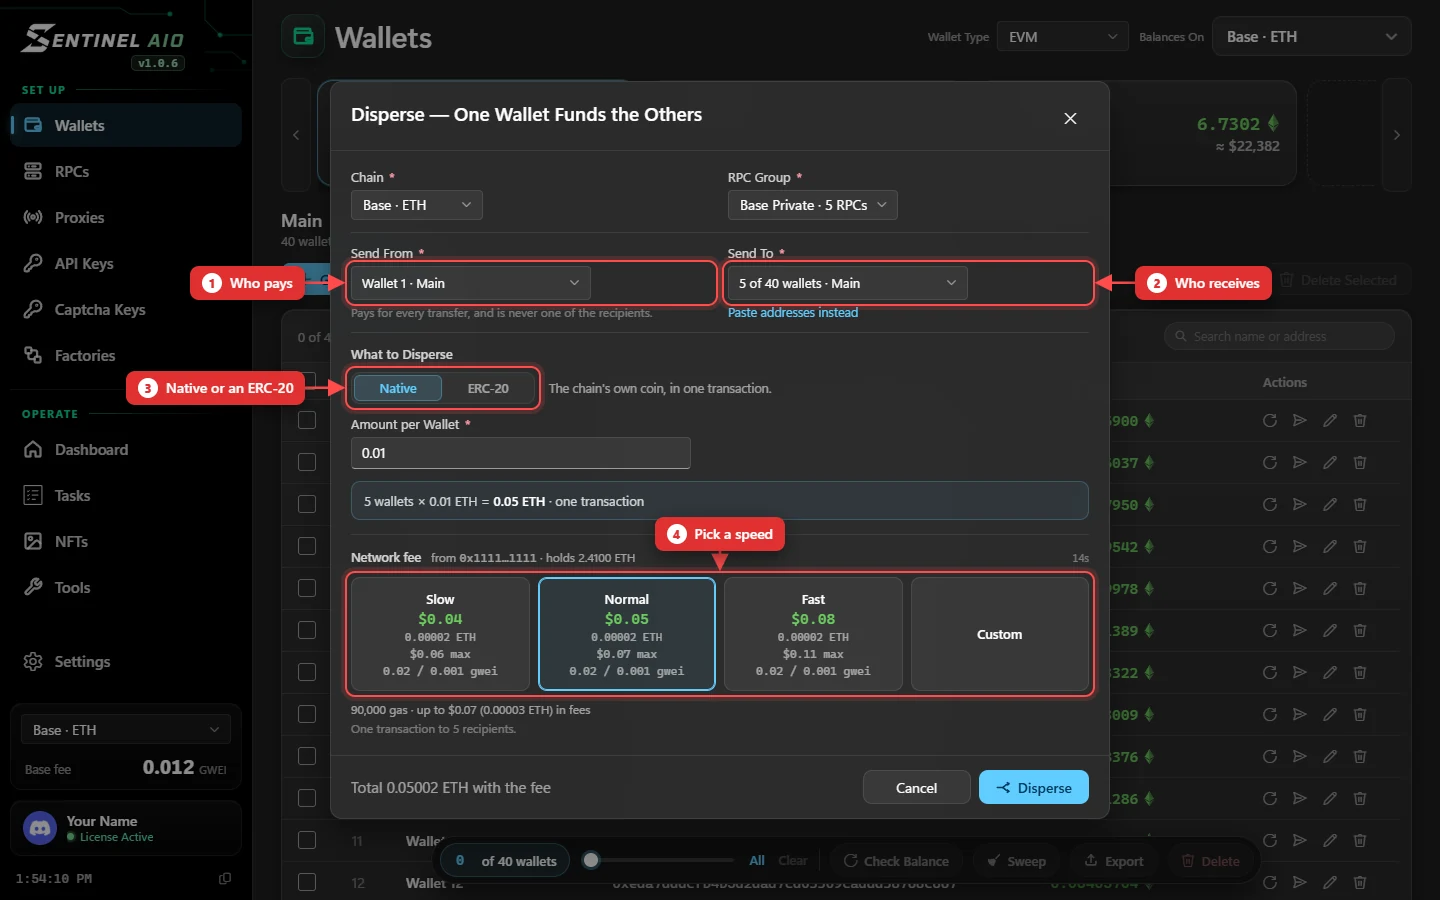1440x900 pixels.
Task: Open the Send From wallet dropdown
Action: 471,283
